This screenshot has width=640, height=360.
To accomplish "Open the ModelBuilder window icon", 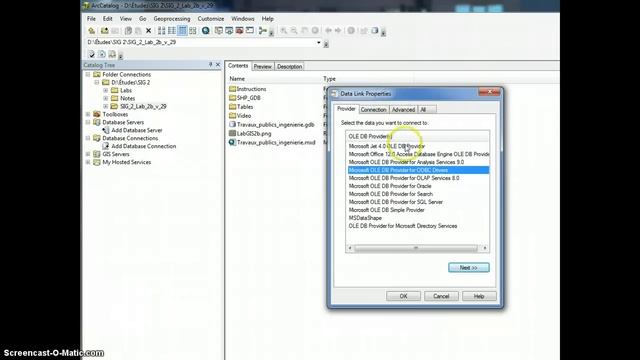I will 263,31.
